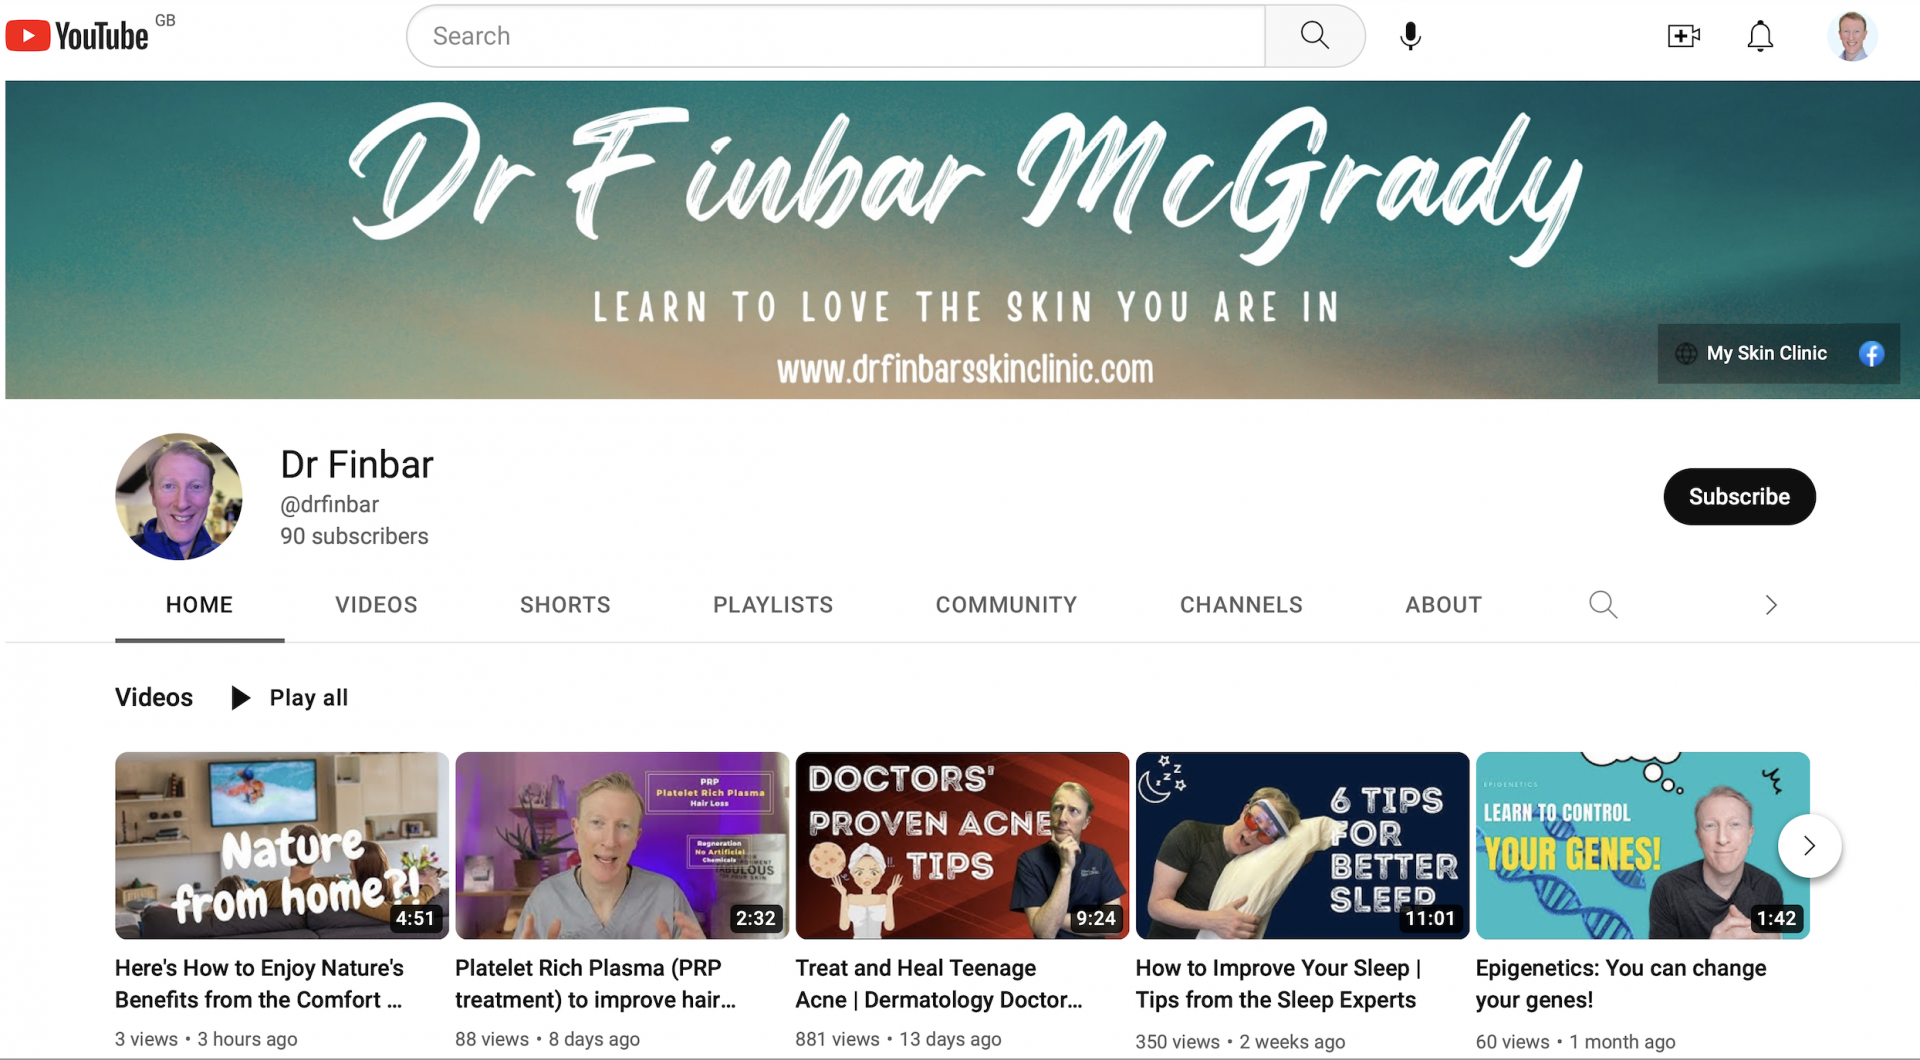Open the Create video camera icon
This screenshot has width=1920, height=1060.
point(1683,36)
